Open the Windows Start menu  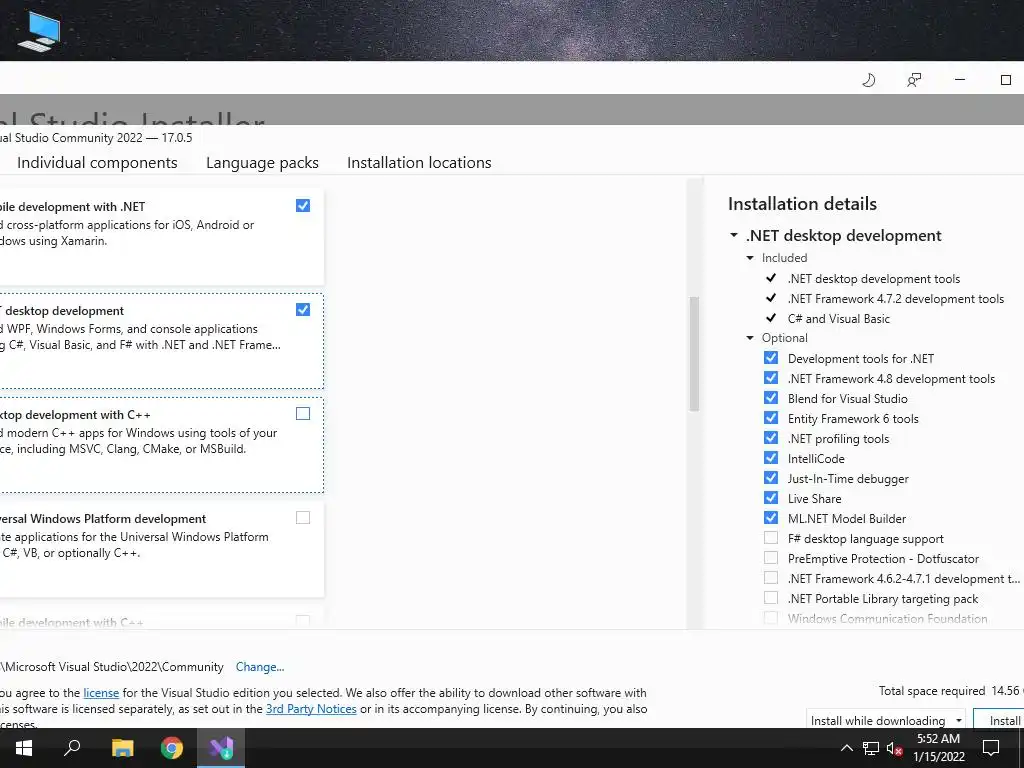tap(24, 748)
